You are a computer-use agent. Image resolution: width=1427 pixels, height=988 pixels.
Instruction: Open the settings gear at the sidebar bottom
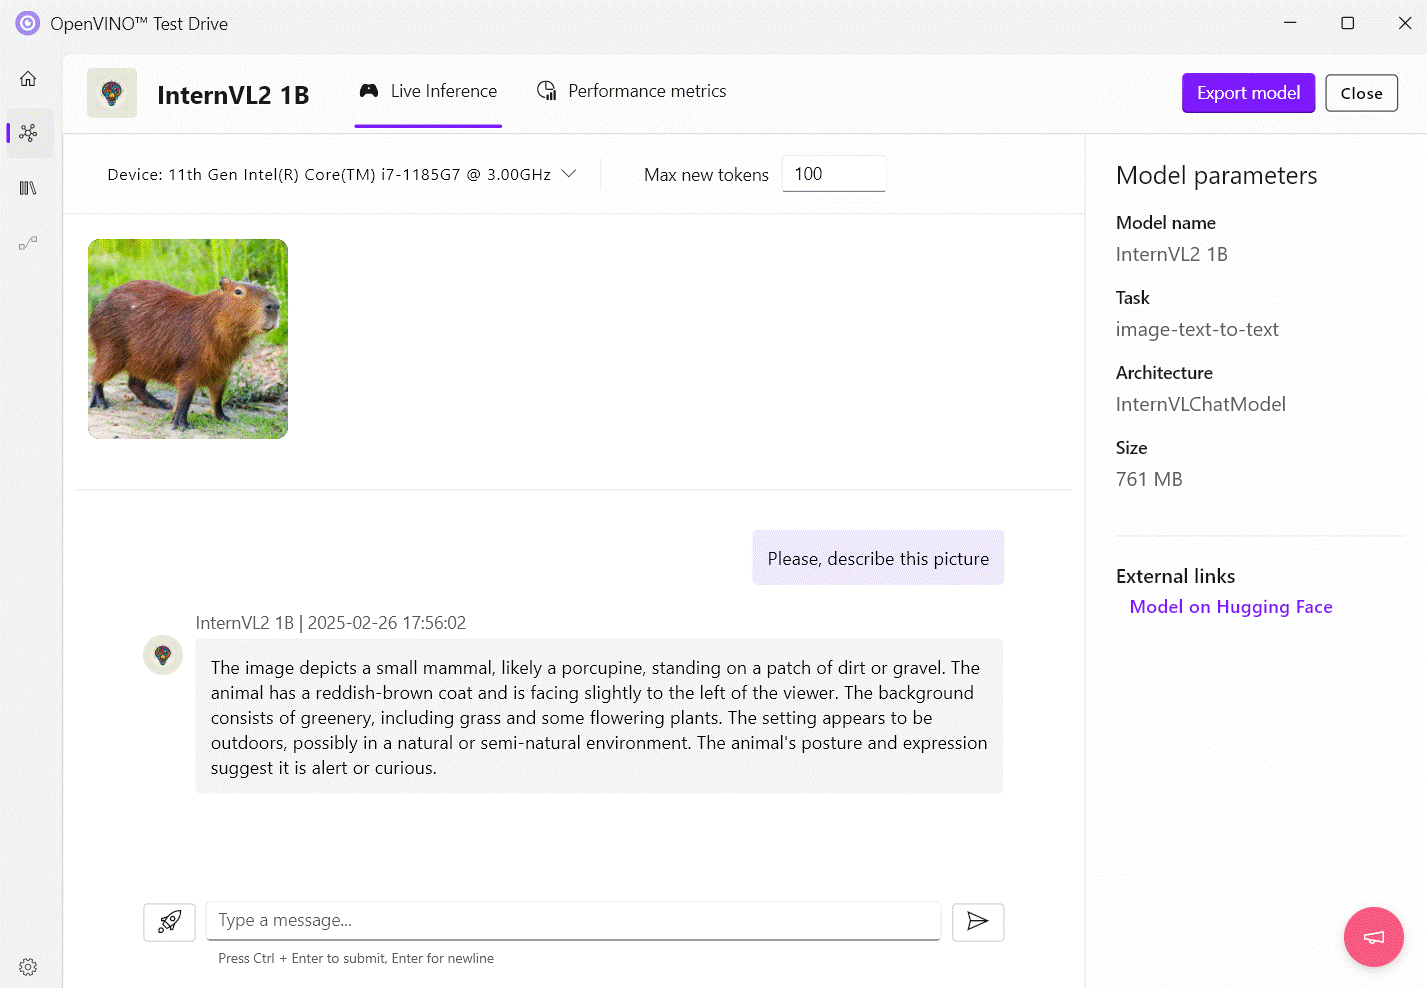tap(28, 966)
